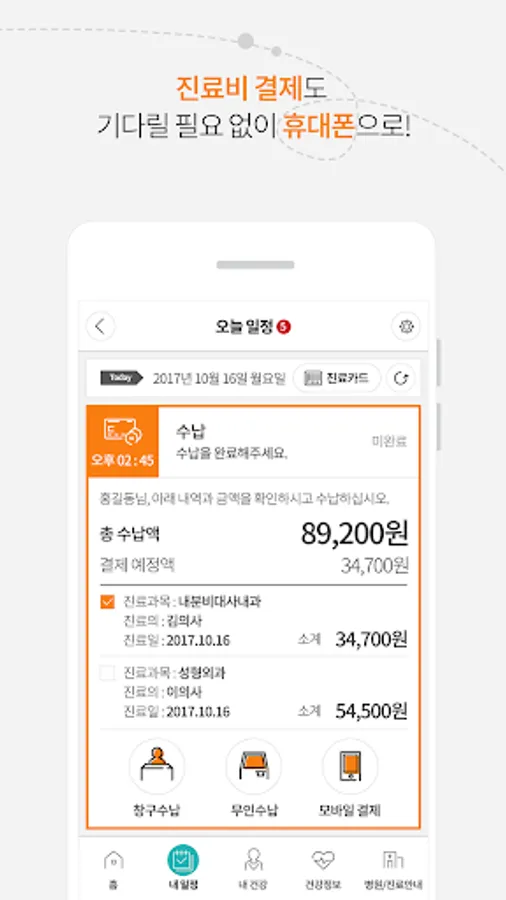Uncheck the 내분비대사내과 checkbox
The width and height of the screenshot is (506, 900).
pos(107,602)
